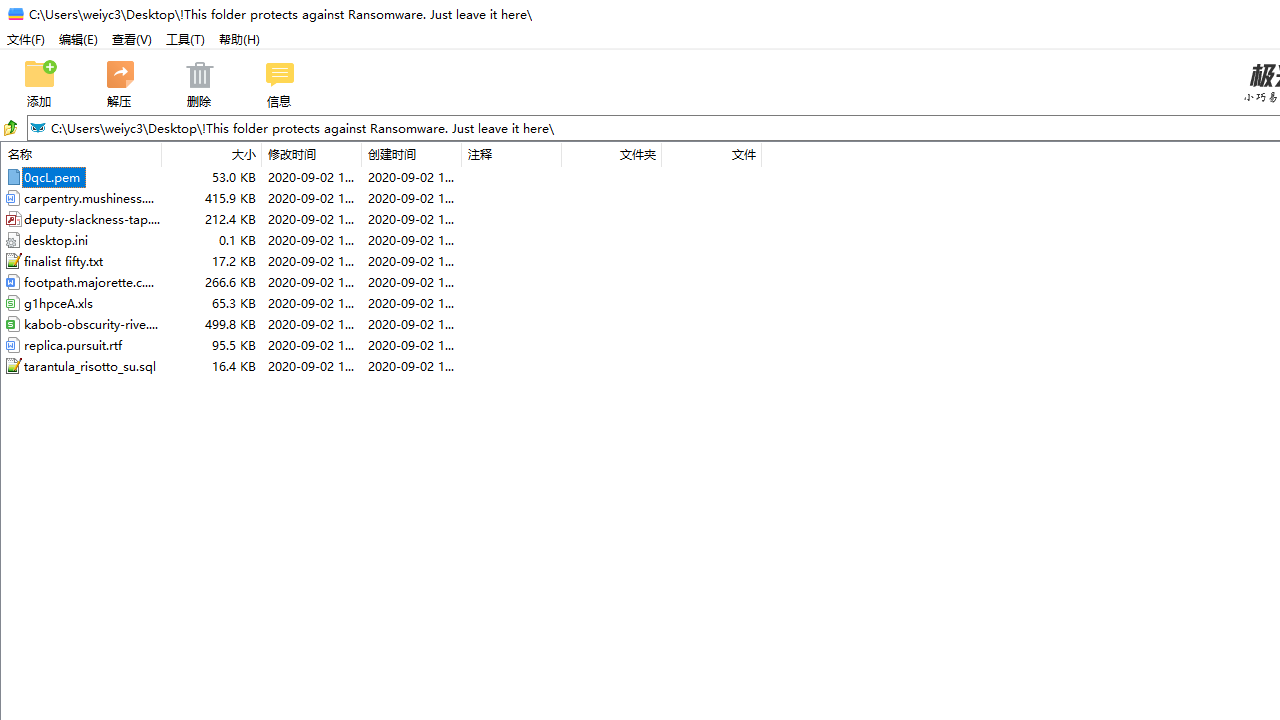The height and width of the screenshot is (720, 1280).
Task: Select the 0qcL.pem file entry
Action: coord(53,178)
